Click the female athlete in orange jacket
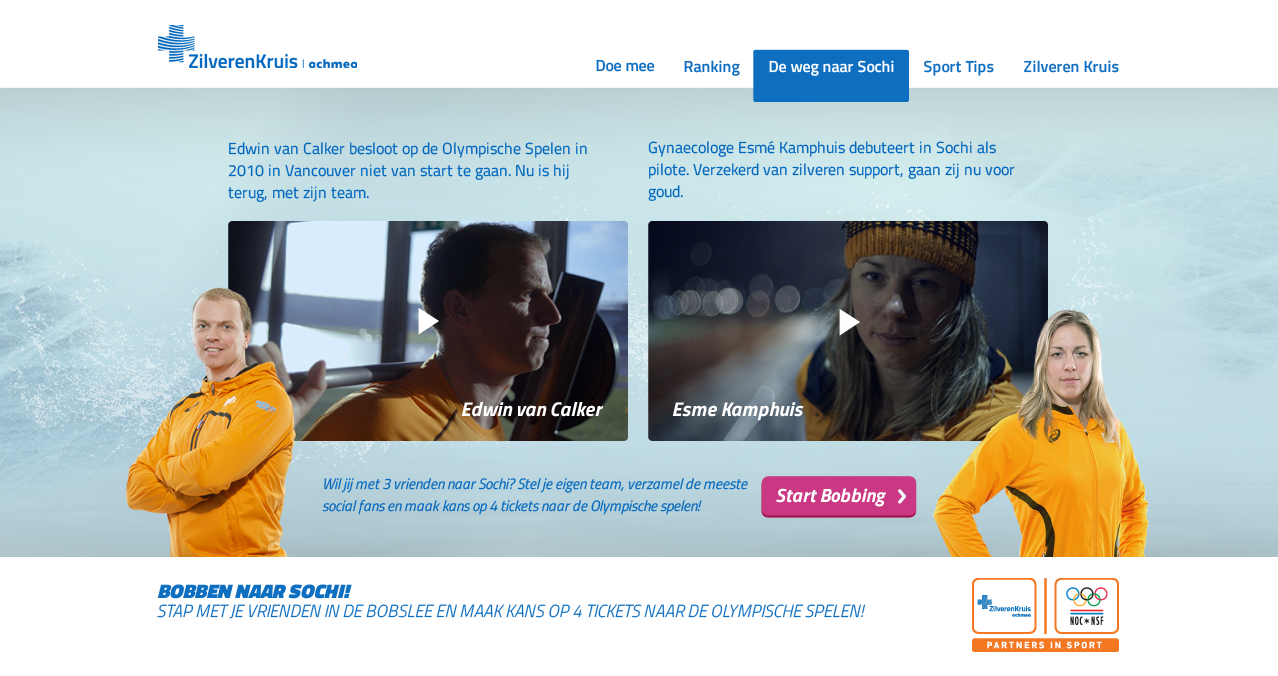 [1040, 433]
